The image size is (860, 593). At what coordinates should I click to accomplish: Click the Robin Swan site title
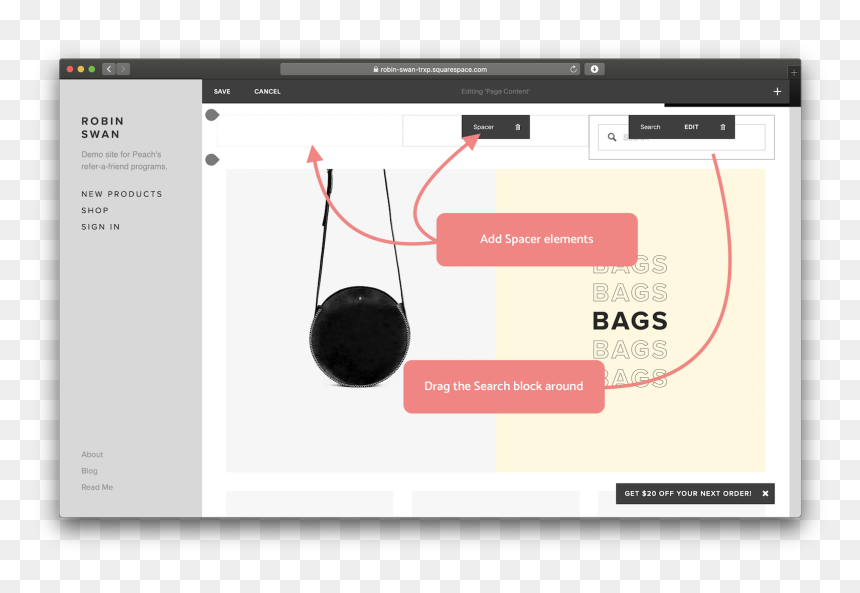point(103,128)
